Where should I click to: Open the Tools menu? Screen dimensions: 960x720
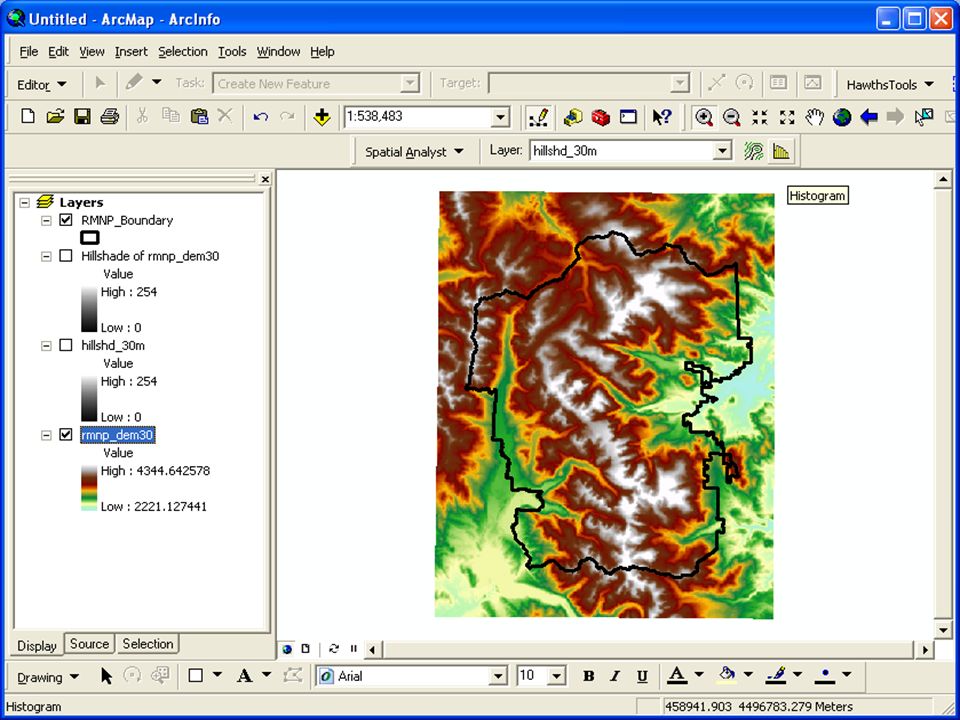(232, 51)
